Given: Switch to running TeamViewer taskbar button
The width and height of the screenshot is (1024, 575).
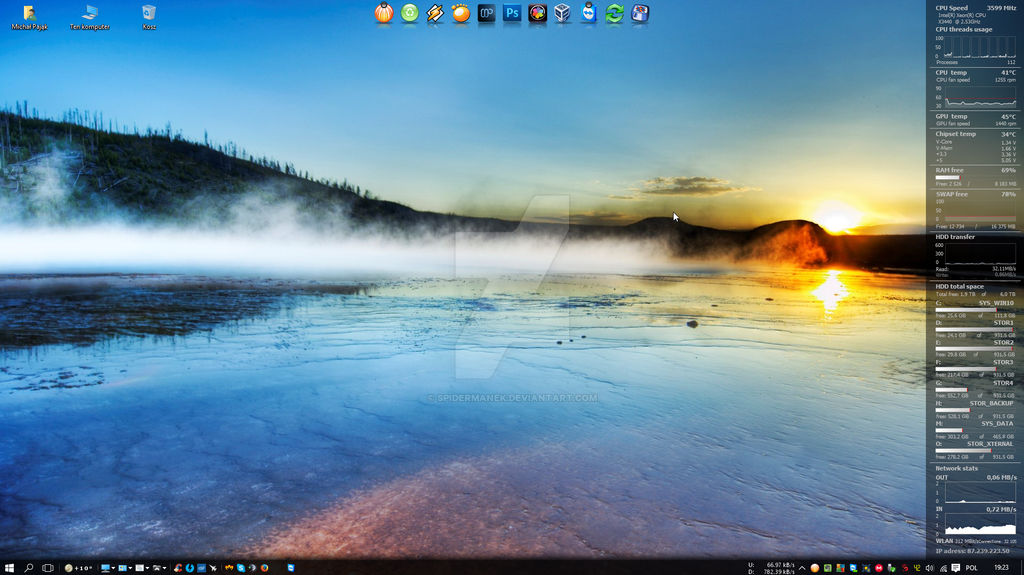Looking at the screenshot, I should coord(291,568).
